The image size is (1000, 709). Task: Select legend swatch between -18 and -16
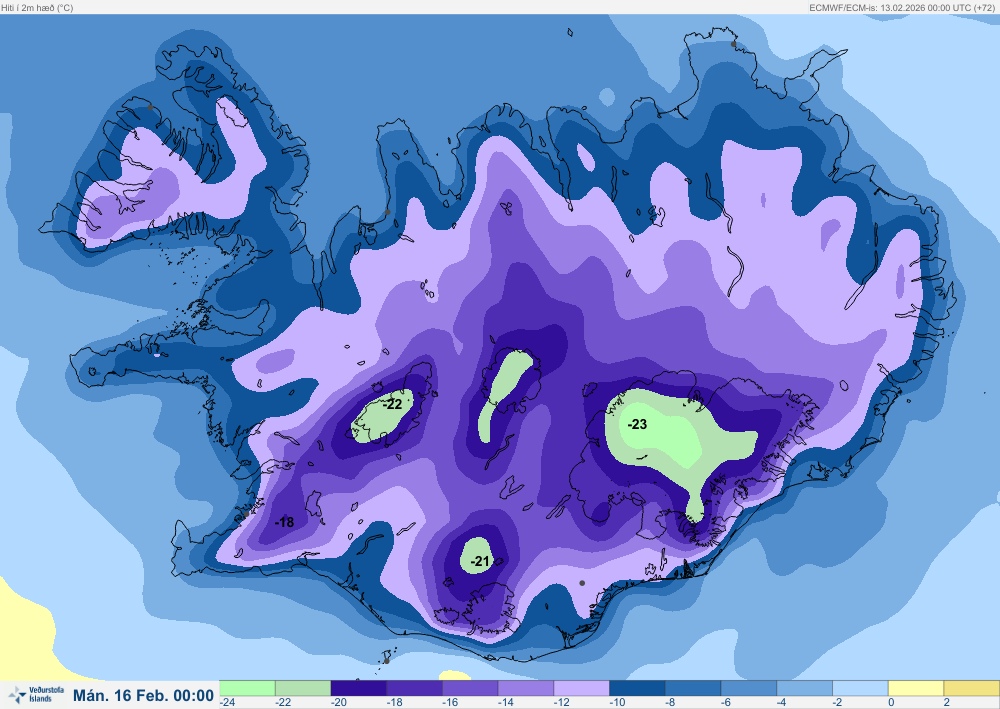pyautogui.click(x=415, y=688)
